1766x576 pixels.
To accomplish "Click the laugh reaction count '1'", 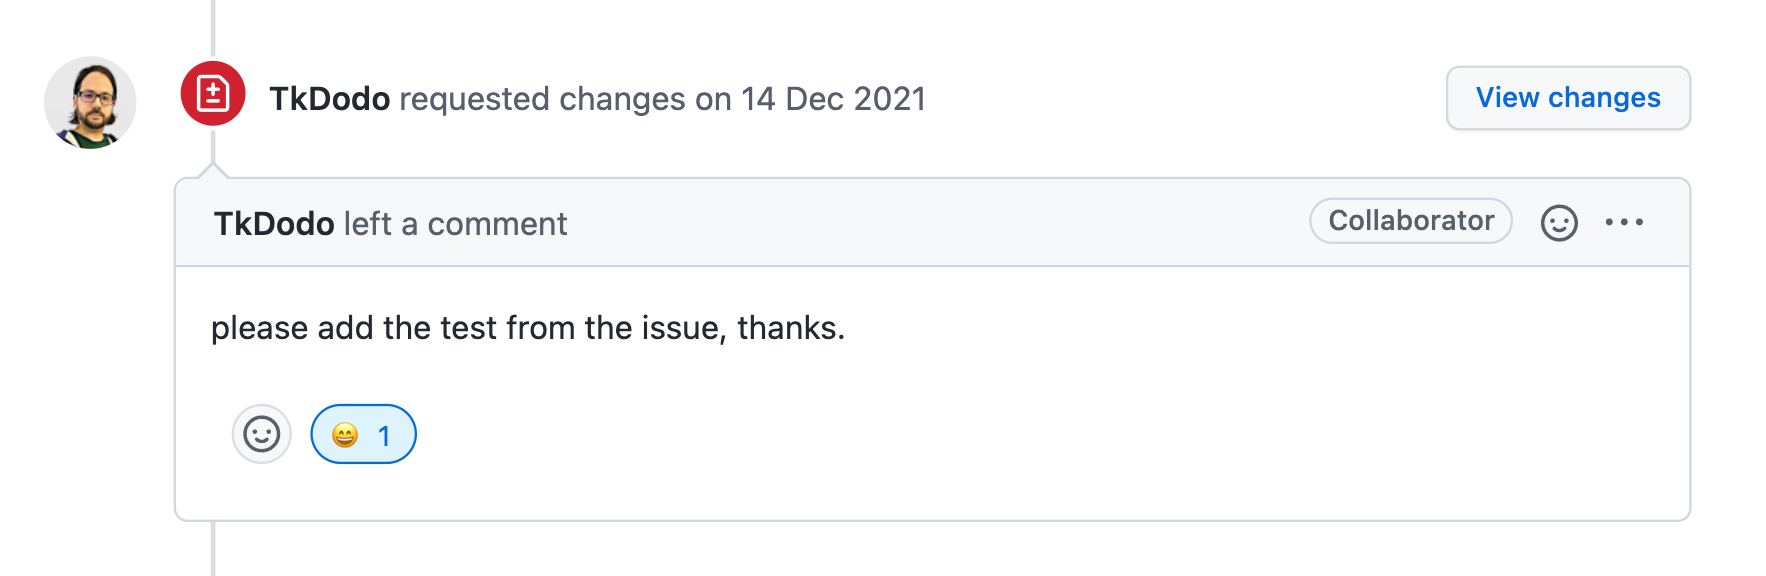I will pyautogui.click(x=384, y=436).
